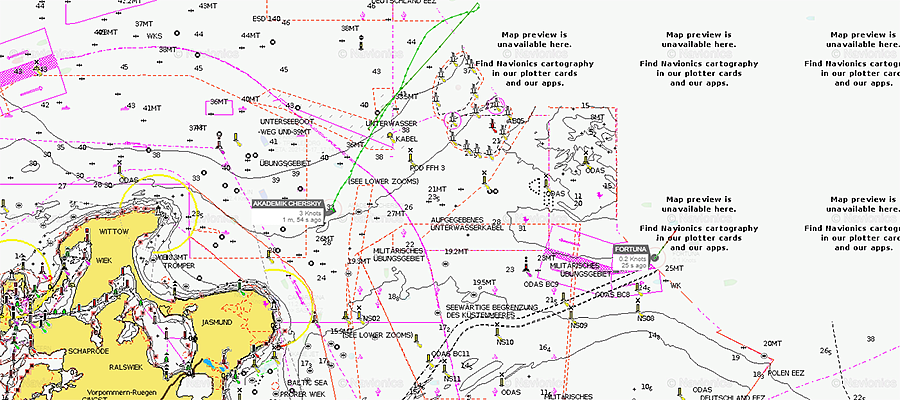The height and width of the screenshot is (400, 900).
Task: Click the Fortuna 0.2 Knots info box
Action: (x=631, y=262)
